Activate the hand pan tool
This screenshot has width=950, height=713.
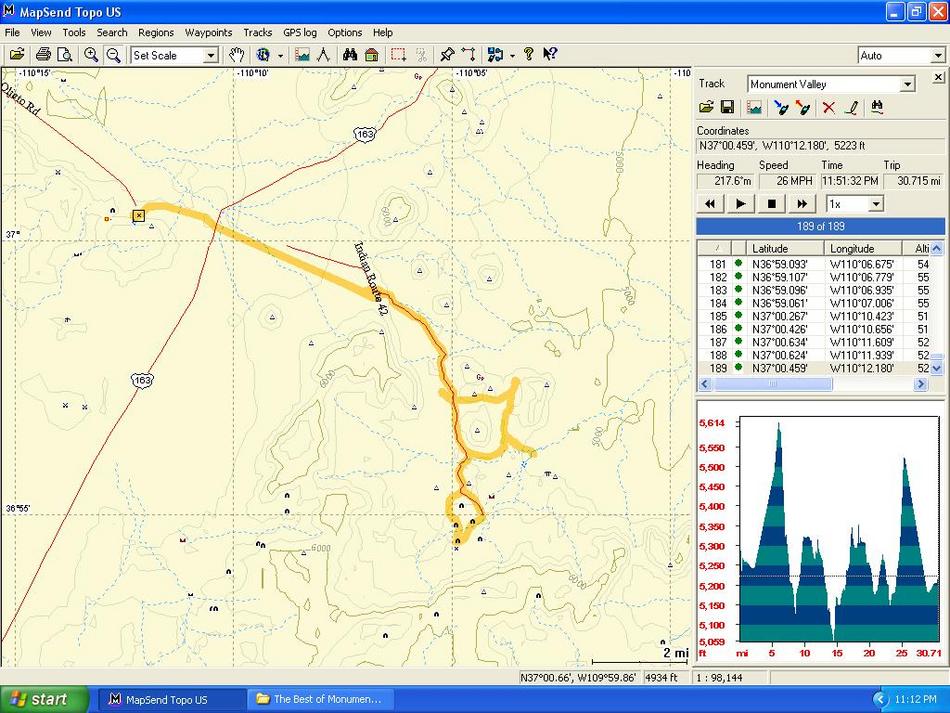pyautogui.click(x=236, y=55)
